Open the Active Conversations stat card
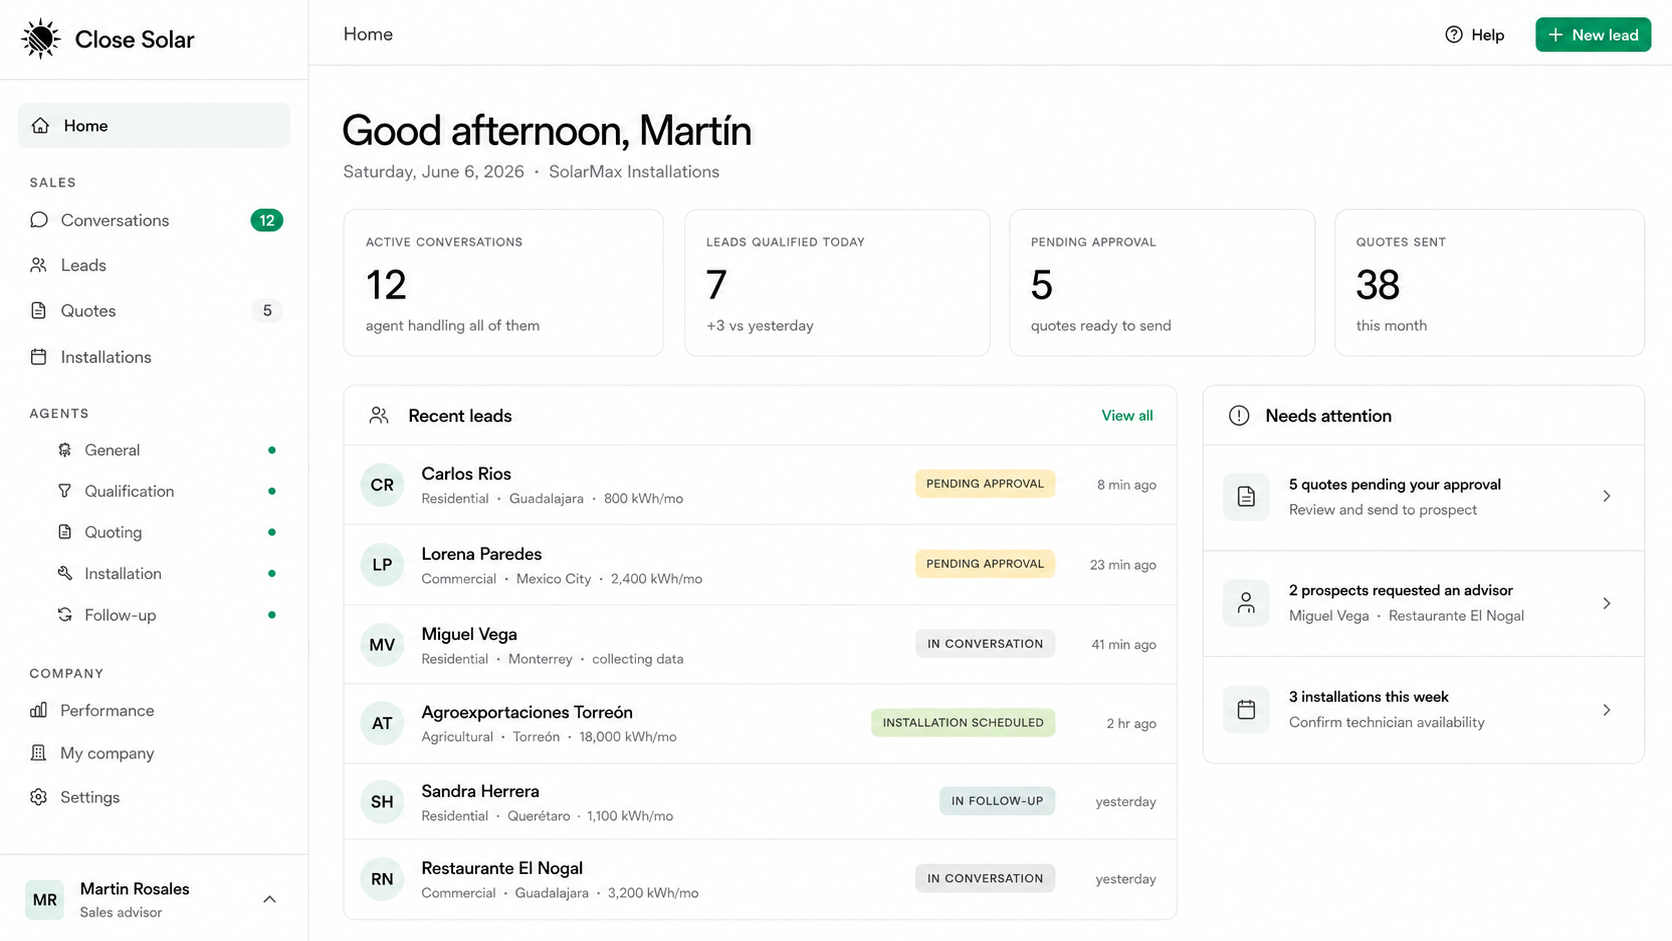Image resolution: width=1672 pixels, height=941 pixels. point(503,283)
